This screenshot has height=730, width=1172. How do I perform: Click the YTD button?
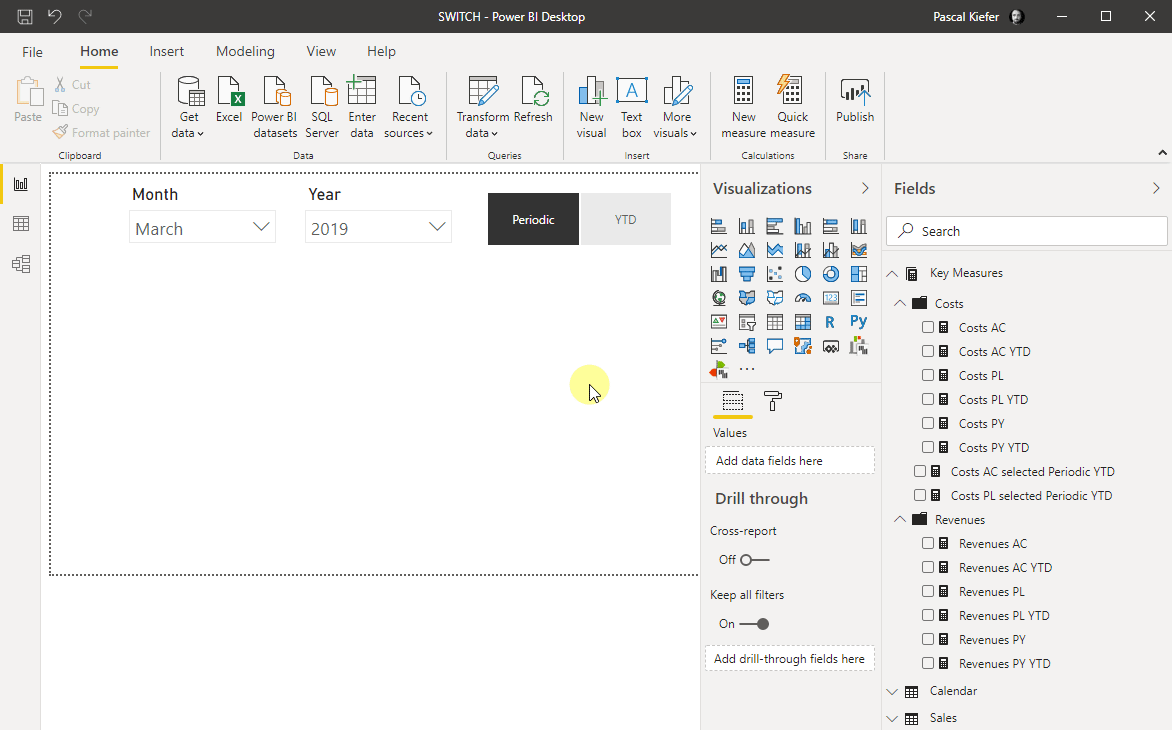(626, 220)
